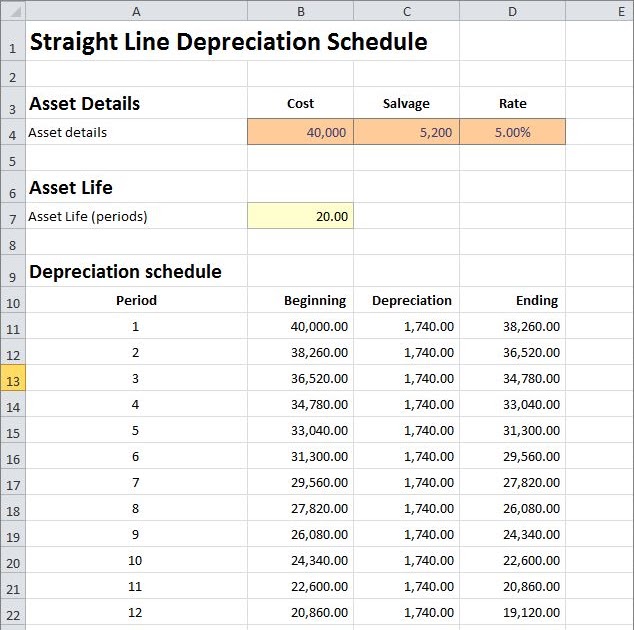The image size is (634, 630).
Task: Click the Select All corner triangle
Action: click(x=13, y=11)
